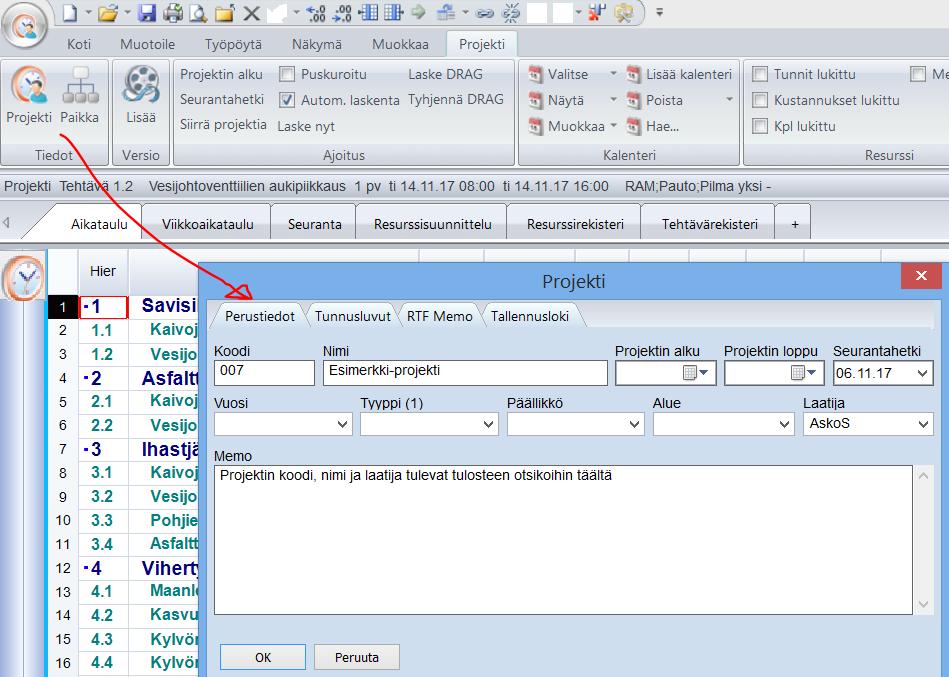Click the X delete icon in quick toolbar
The image size is (949, 677).
(251, 13)
